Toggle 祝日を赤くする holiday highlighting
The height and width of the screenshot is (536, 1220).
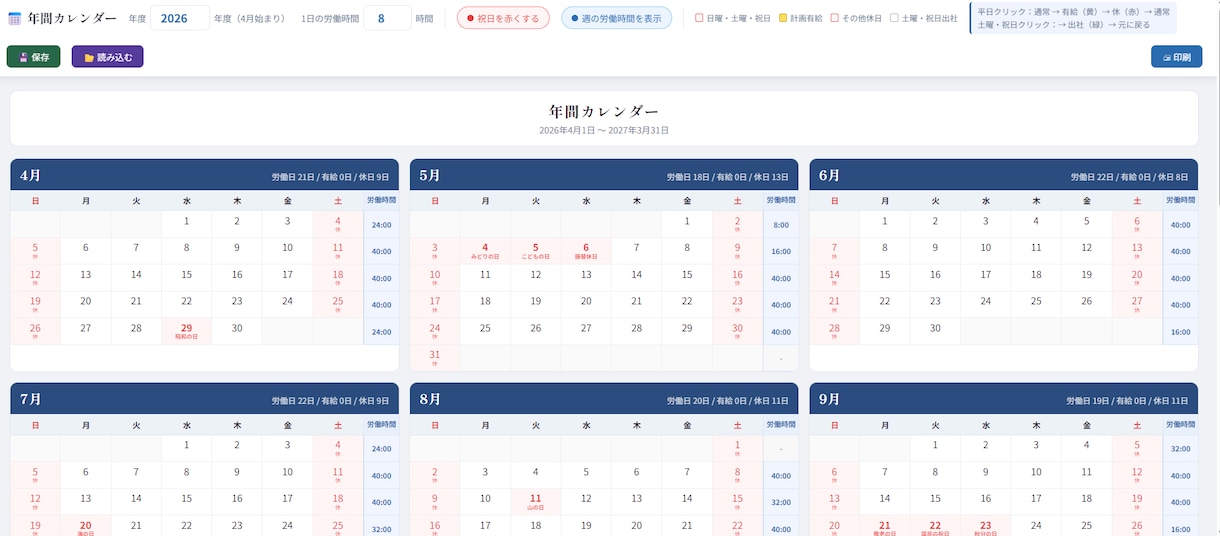click(503, 18)
